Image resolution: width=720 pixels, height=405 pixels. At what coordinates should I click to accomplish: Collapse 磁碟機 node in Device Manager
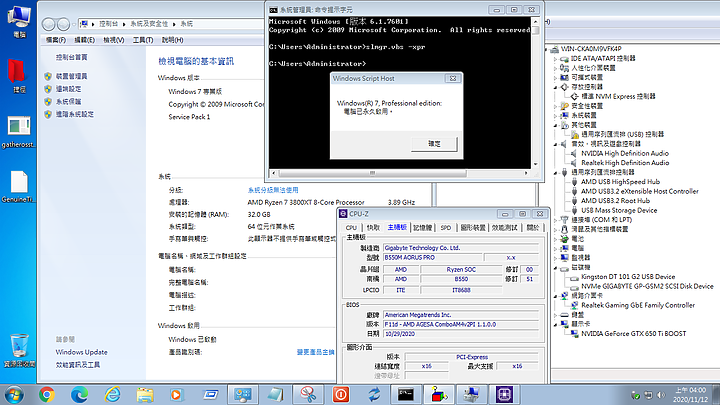pos(556,267)
